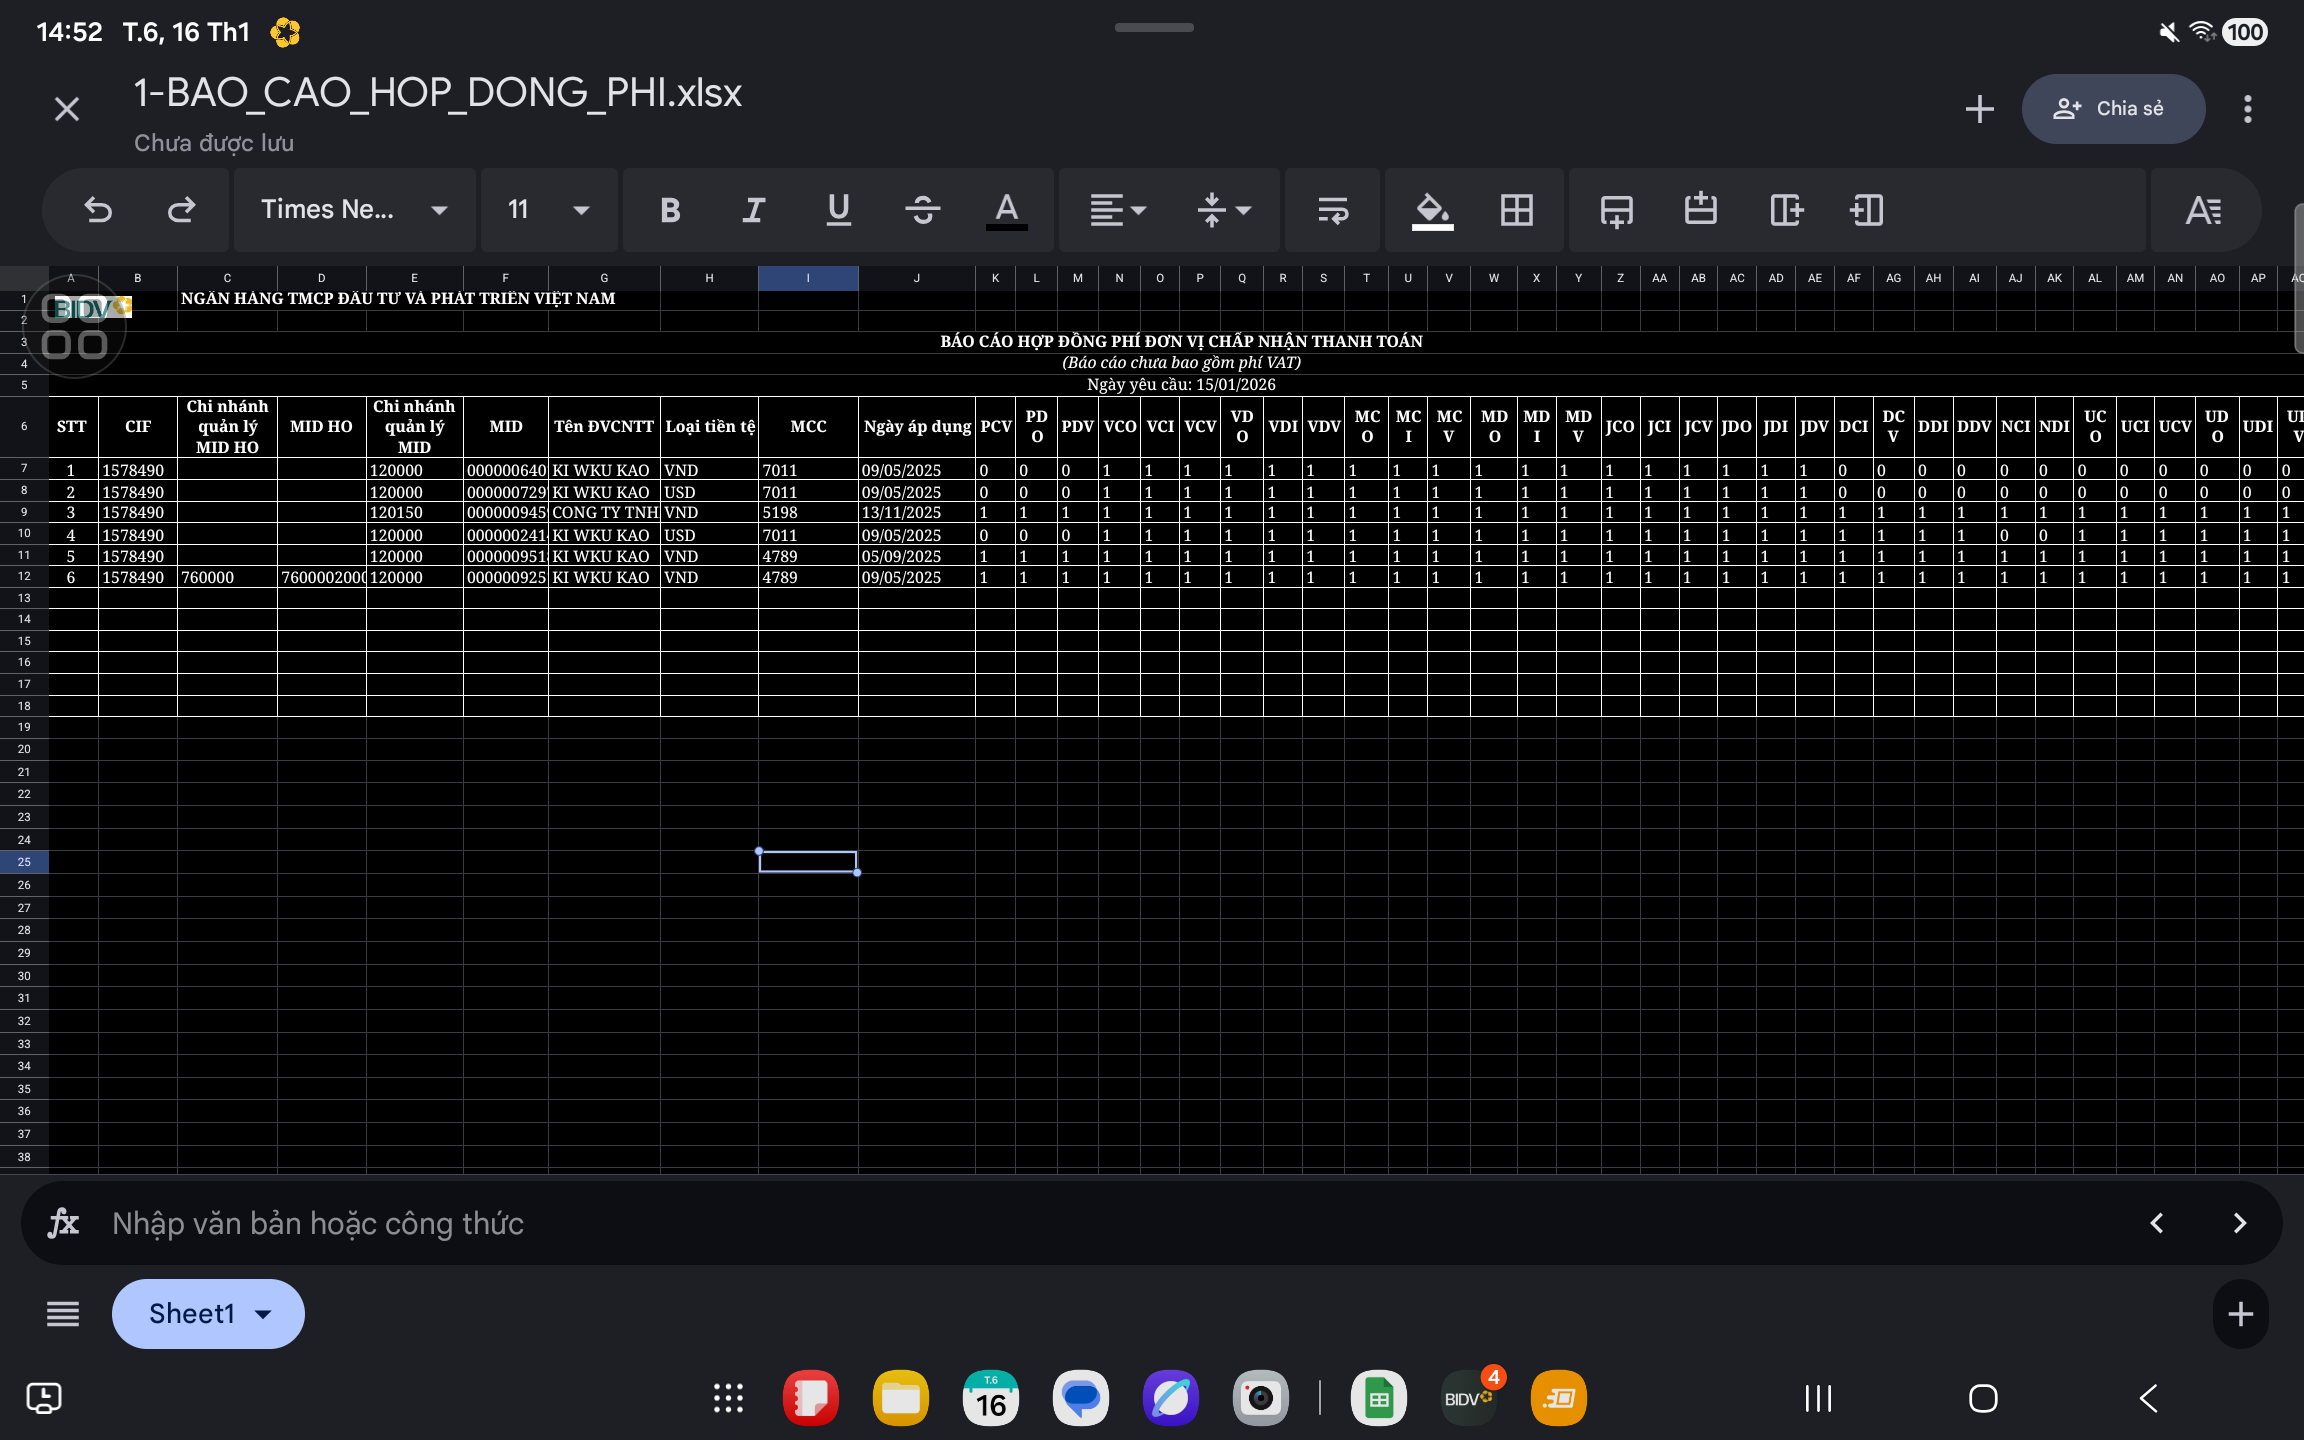Click the text wrapping icon
Image resolution: width=2304 pixels, height=1440 pixels.
[1333, 210]
